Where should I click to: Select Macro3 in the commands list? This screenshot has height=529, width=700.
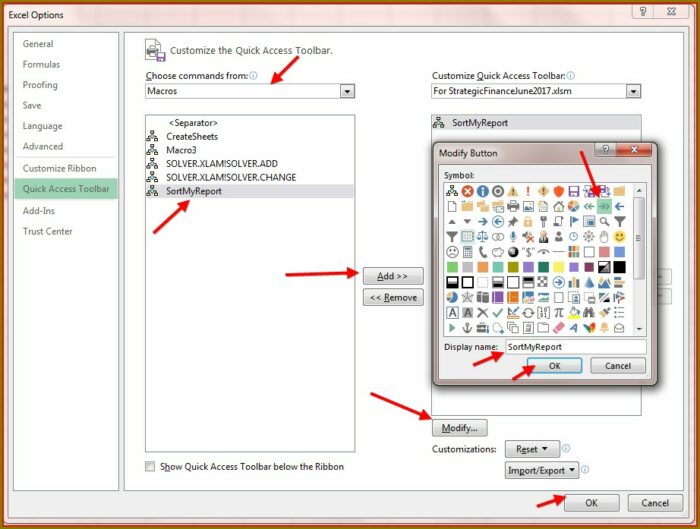pyautogui.click(x=250, y=150)
